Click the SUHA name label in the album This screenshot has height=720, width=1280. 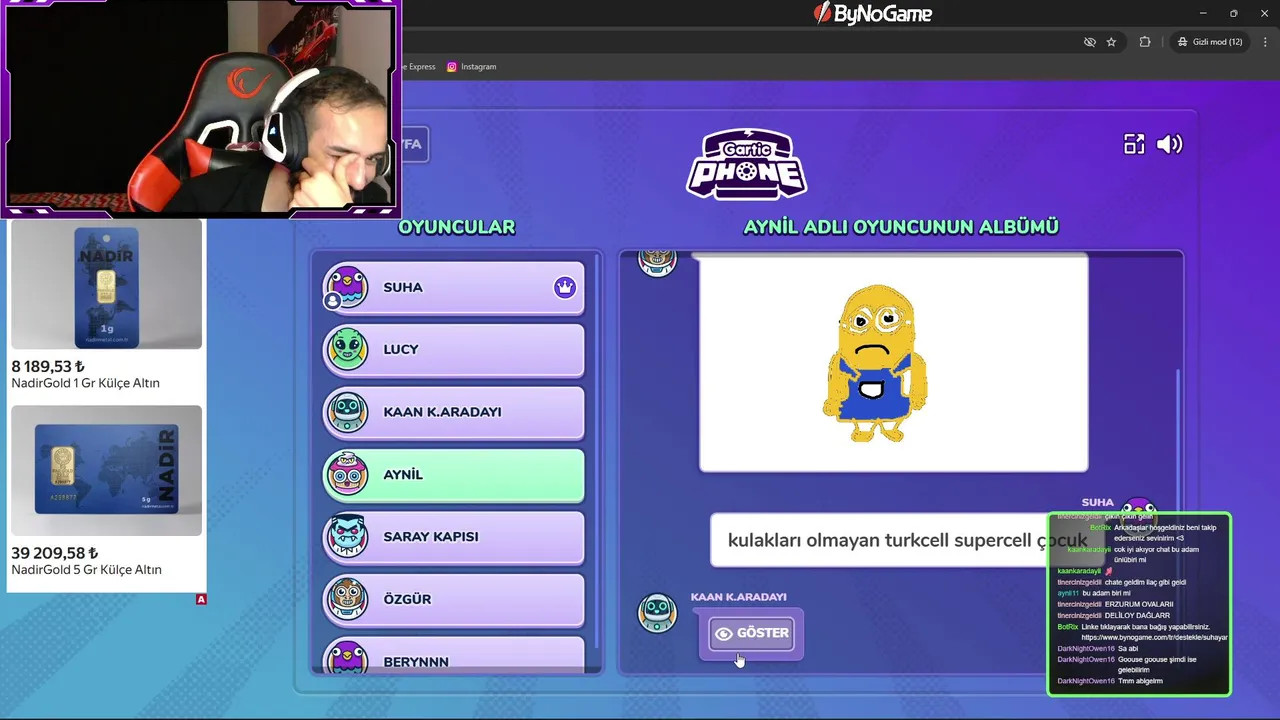click(x=1097, y=502)
